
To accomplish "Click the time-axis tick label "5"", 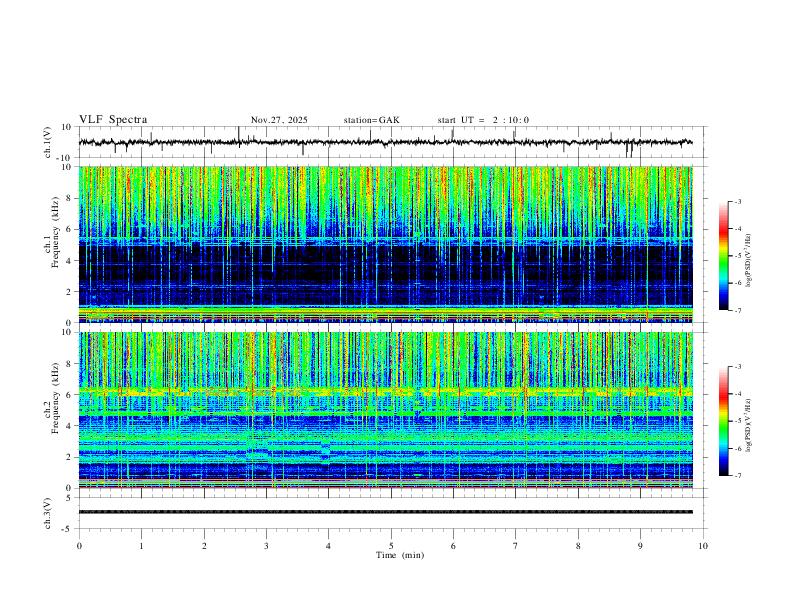I will point(391,546).
